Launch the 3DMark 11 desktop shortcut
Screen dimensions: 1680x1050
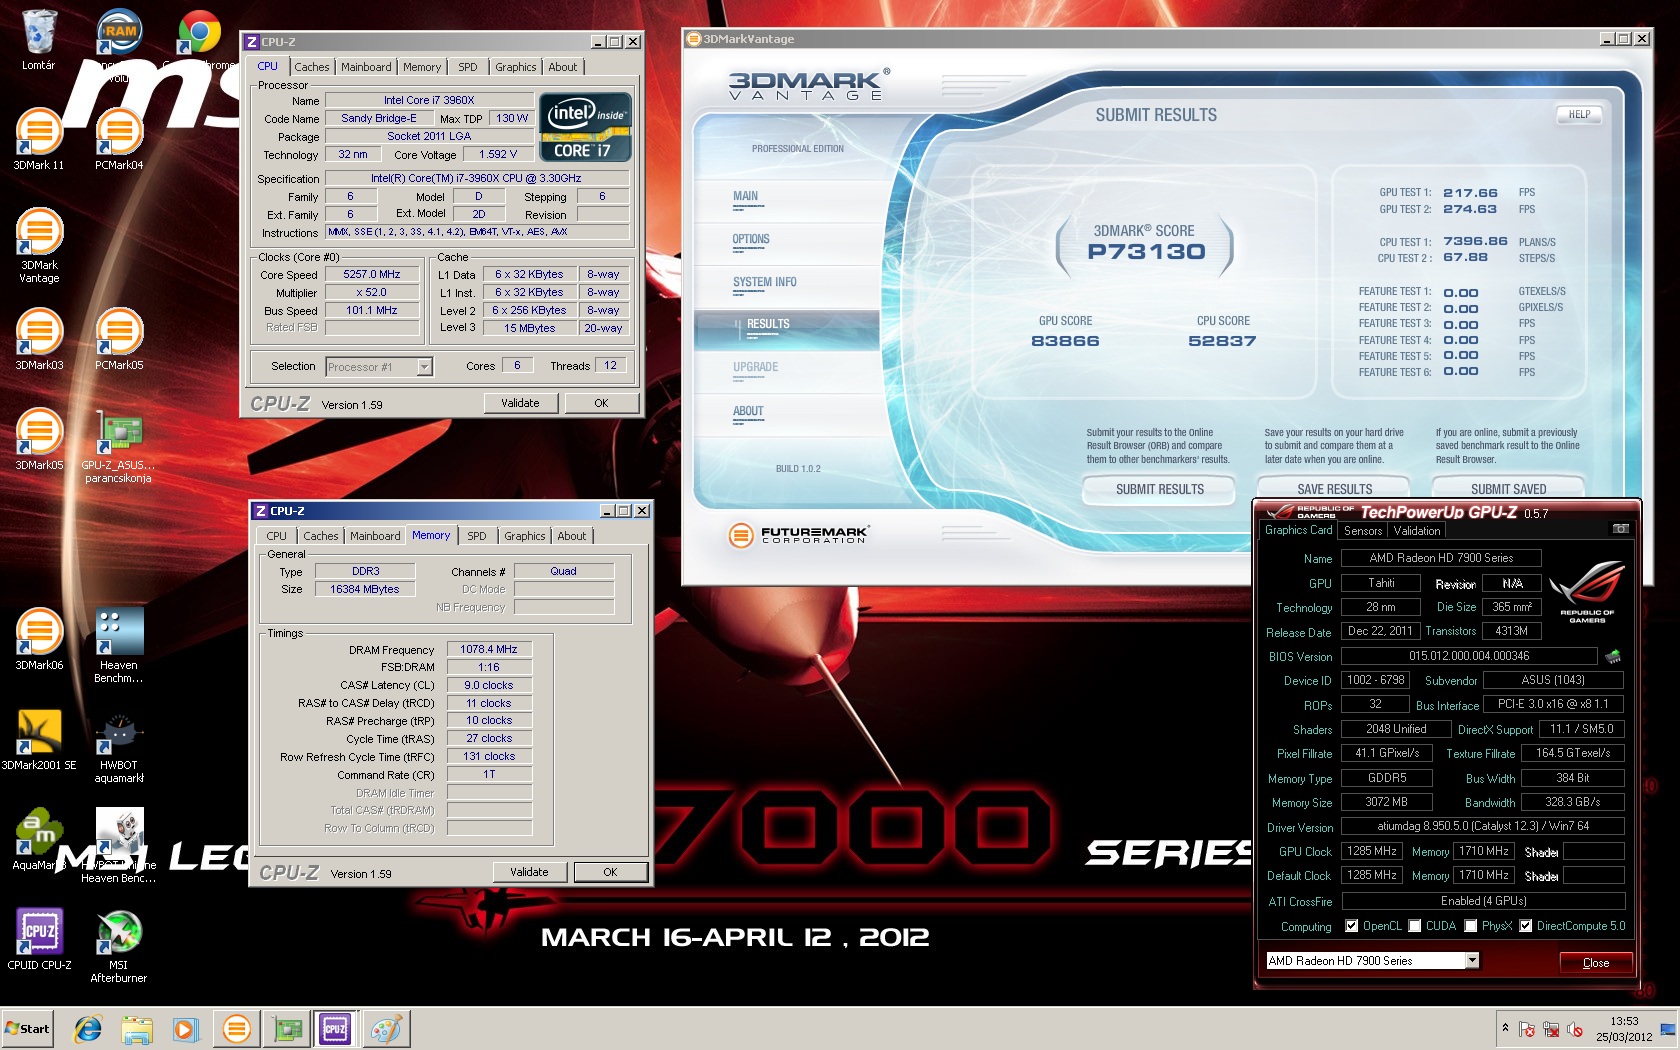click(38, 139)
